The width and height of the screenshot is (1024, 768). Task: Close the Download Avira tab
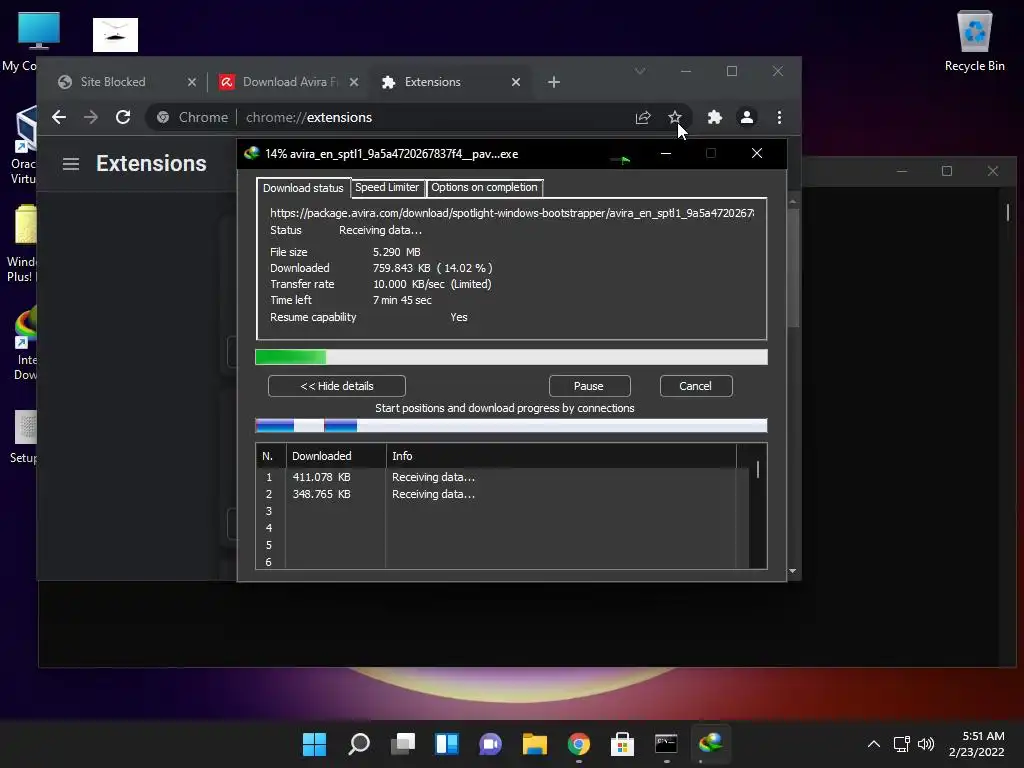[353, 82]
